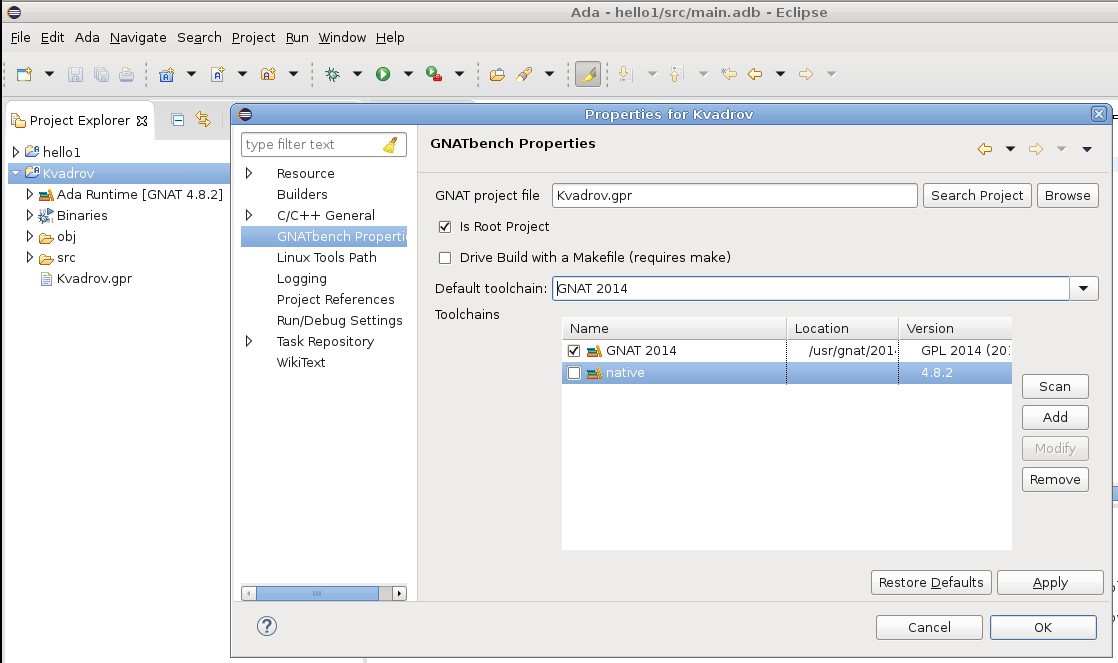The width and height of the screenshot is (1118, 663).
Task: Expand the Resource properties category
Action: tap(249, 173)
